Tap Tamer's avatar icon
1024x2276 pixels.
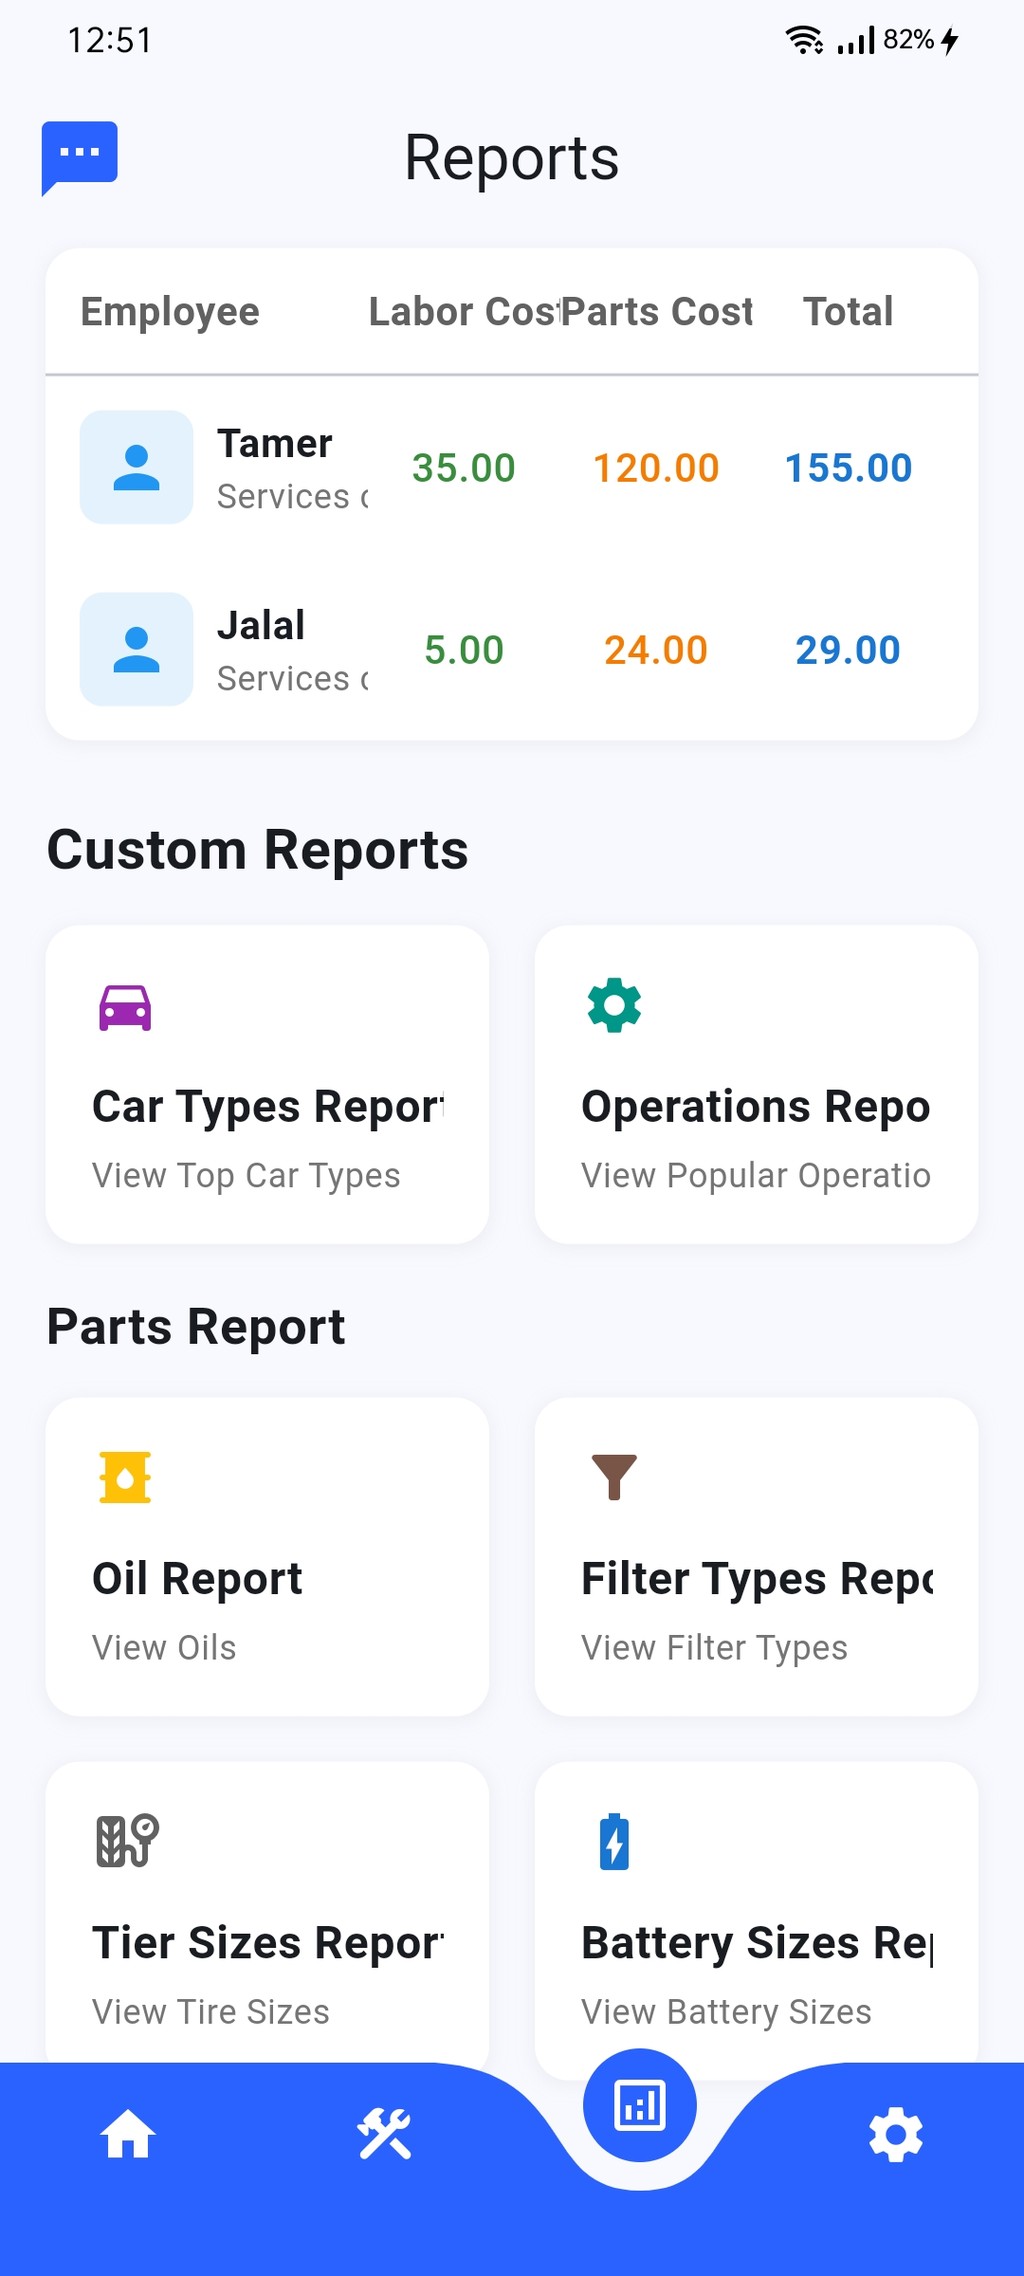click(137, 467)
